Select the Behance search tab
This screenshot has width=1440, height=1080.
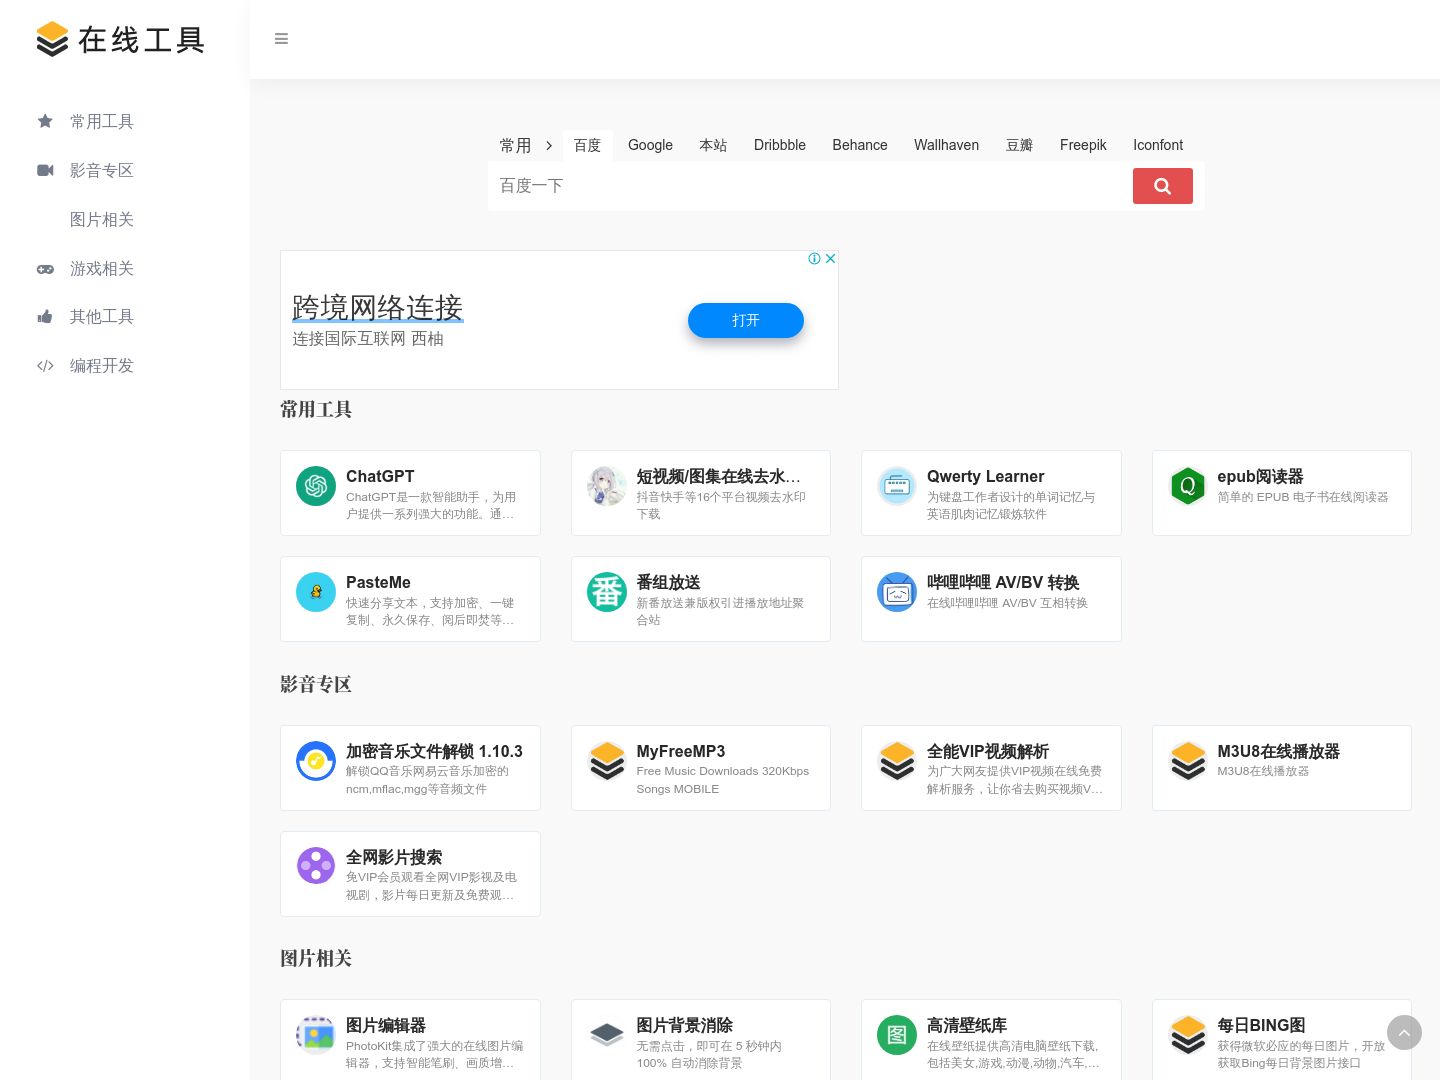pos(860,145)
